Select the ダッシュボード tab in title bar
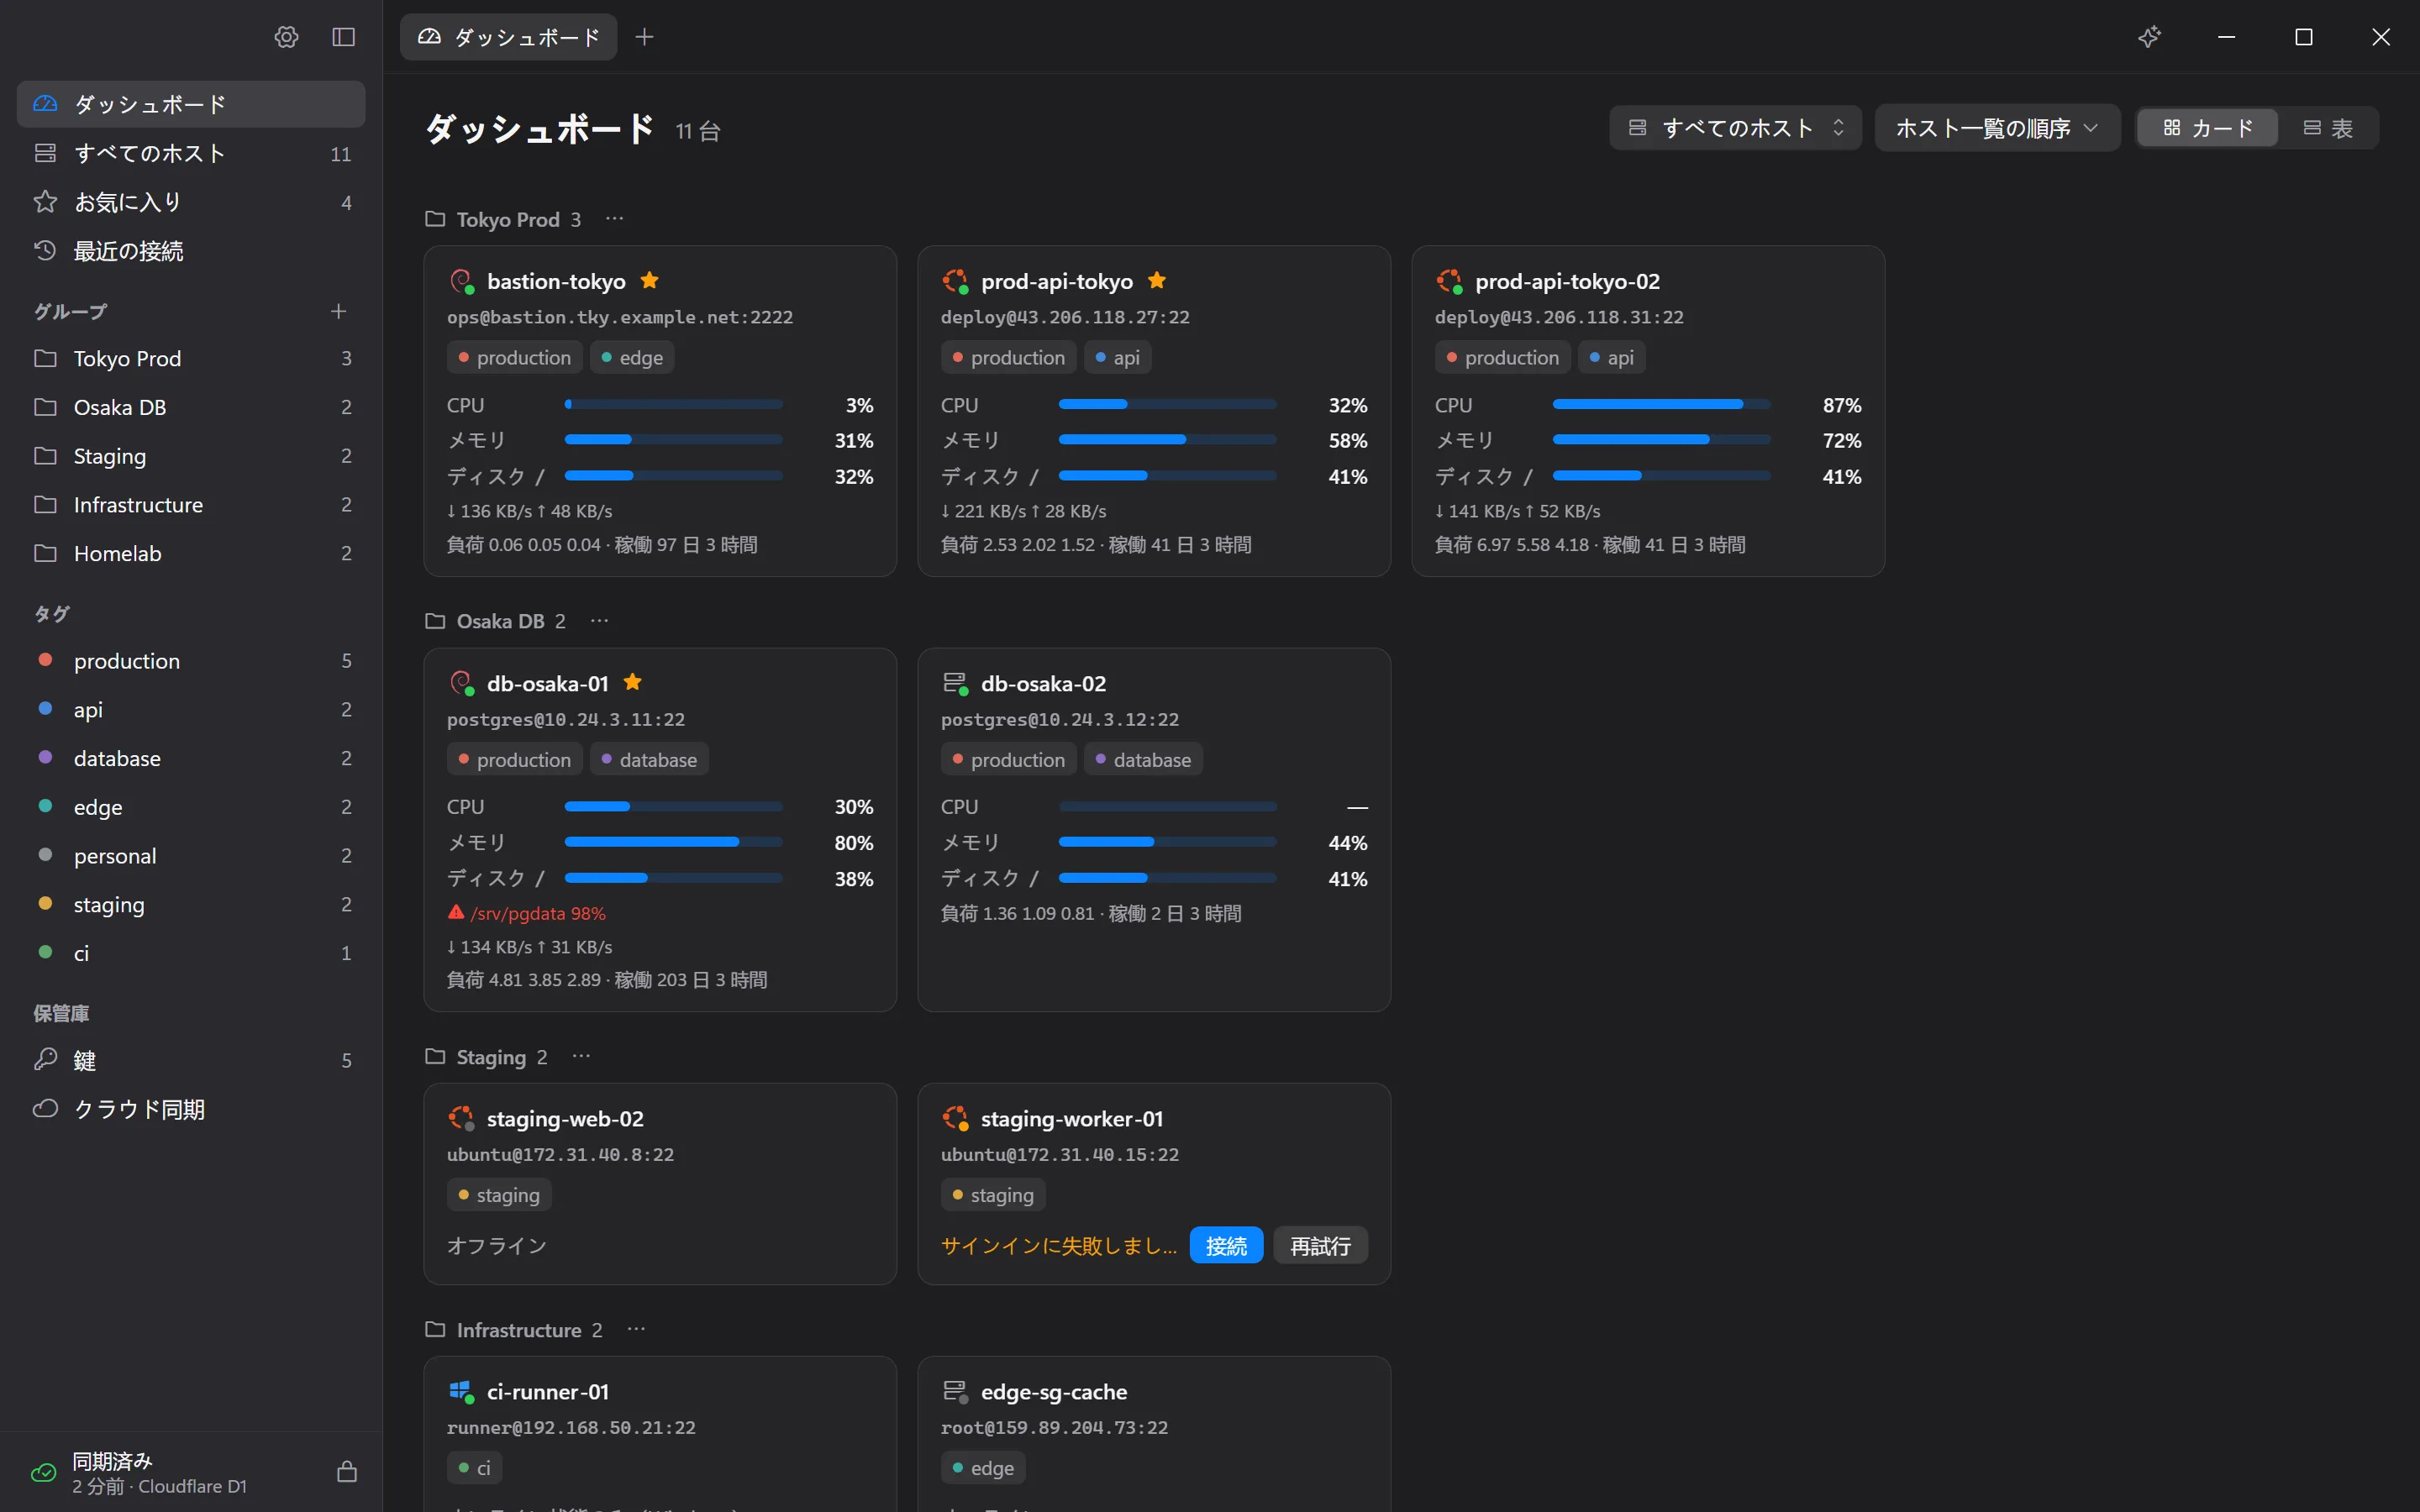Screen dimensions: 2420x1512 click(x=509, y=37)
